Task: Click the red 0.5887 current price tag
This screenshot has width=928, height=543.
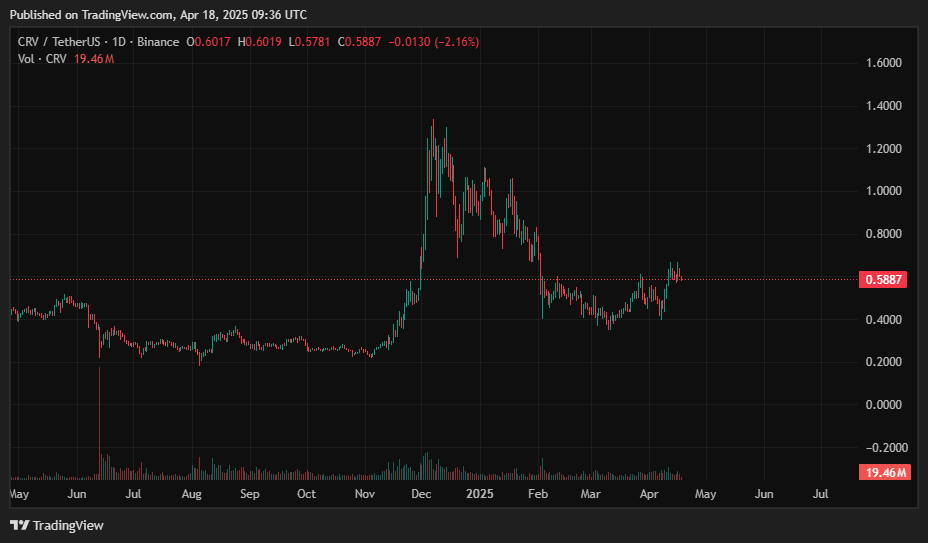Action: pos(882,280)
